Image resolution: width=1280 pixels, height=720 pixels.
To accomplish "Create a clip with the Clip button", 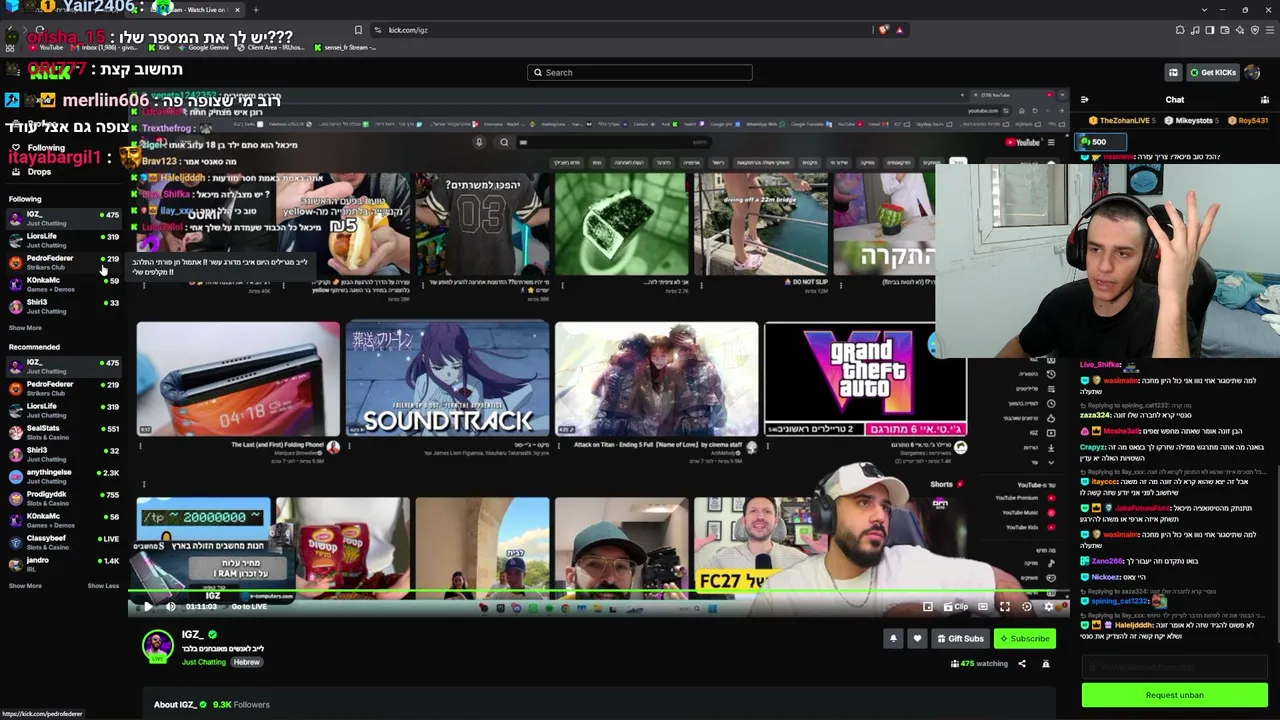I will pos(956,607).
